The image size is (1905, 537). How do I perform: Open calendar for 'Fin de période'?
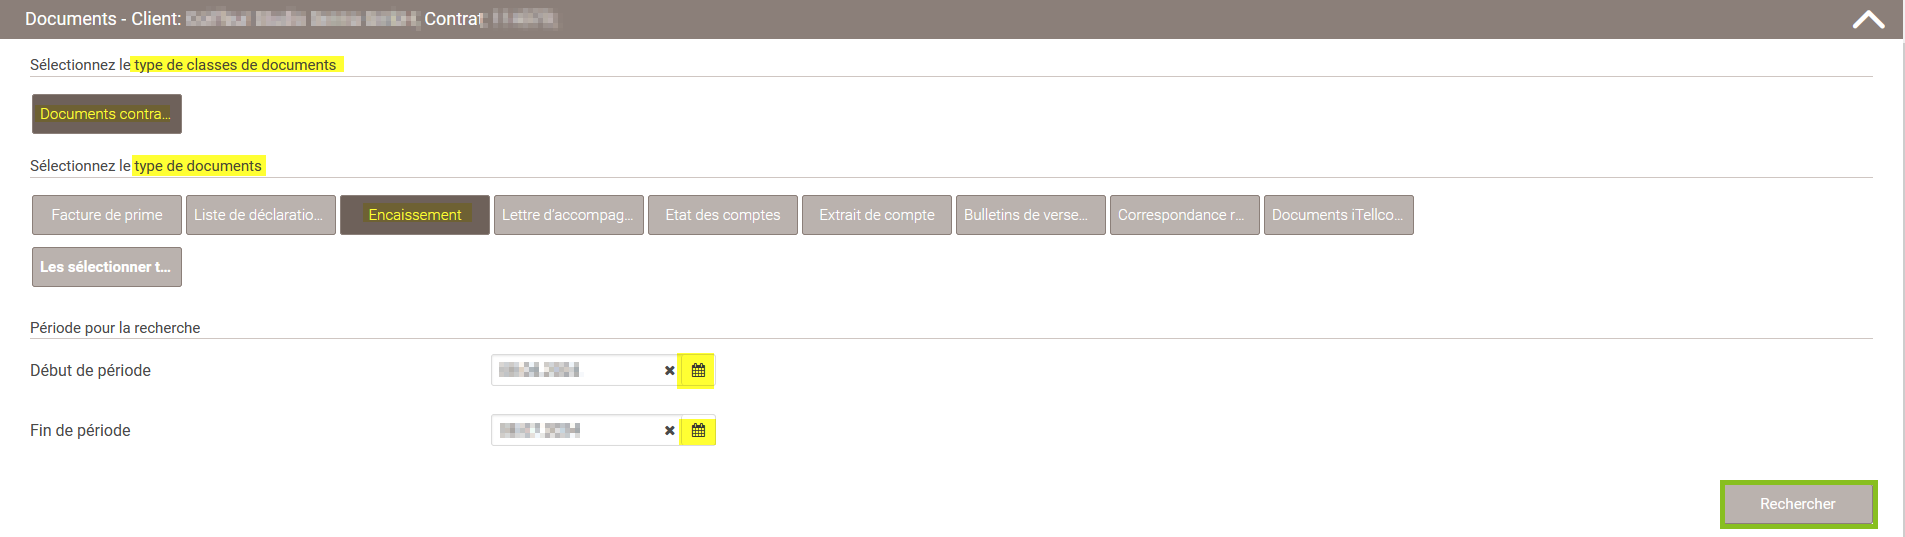[698, 430]
